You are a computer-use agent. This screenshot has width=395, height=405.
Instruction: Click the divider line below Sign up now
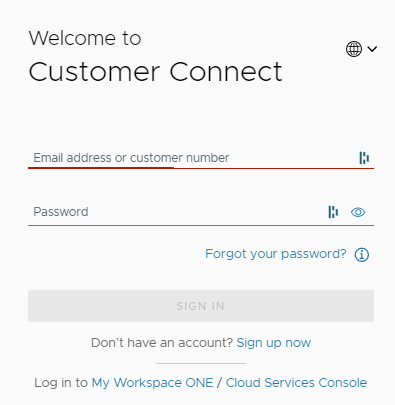201,363
